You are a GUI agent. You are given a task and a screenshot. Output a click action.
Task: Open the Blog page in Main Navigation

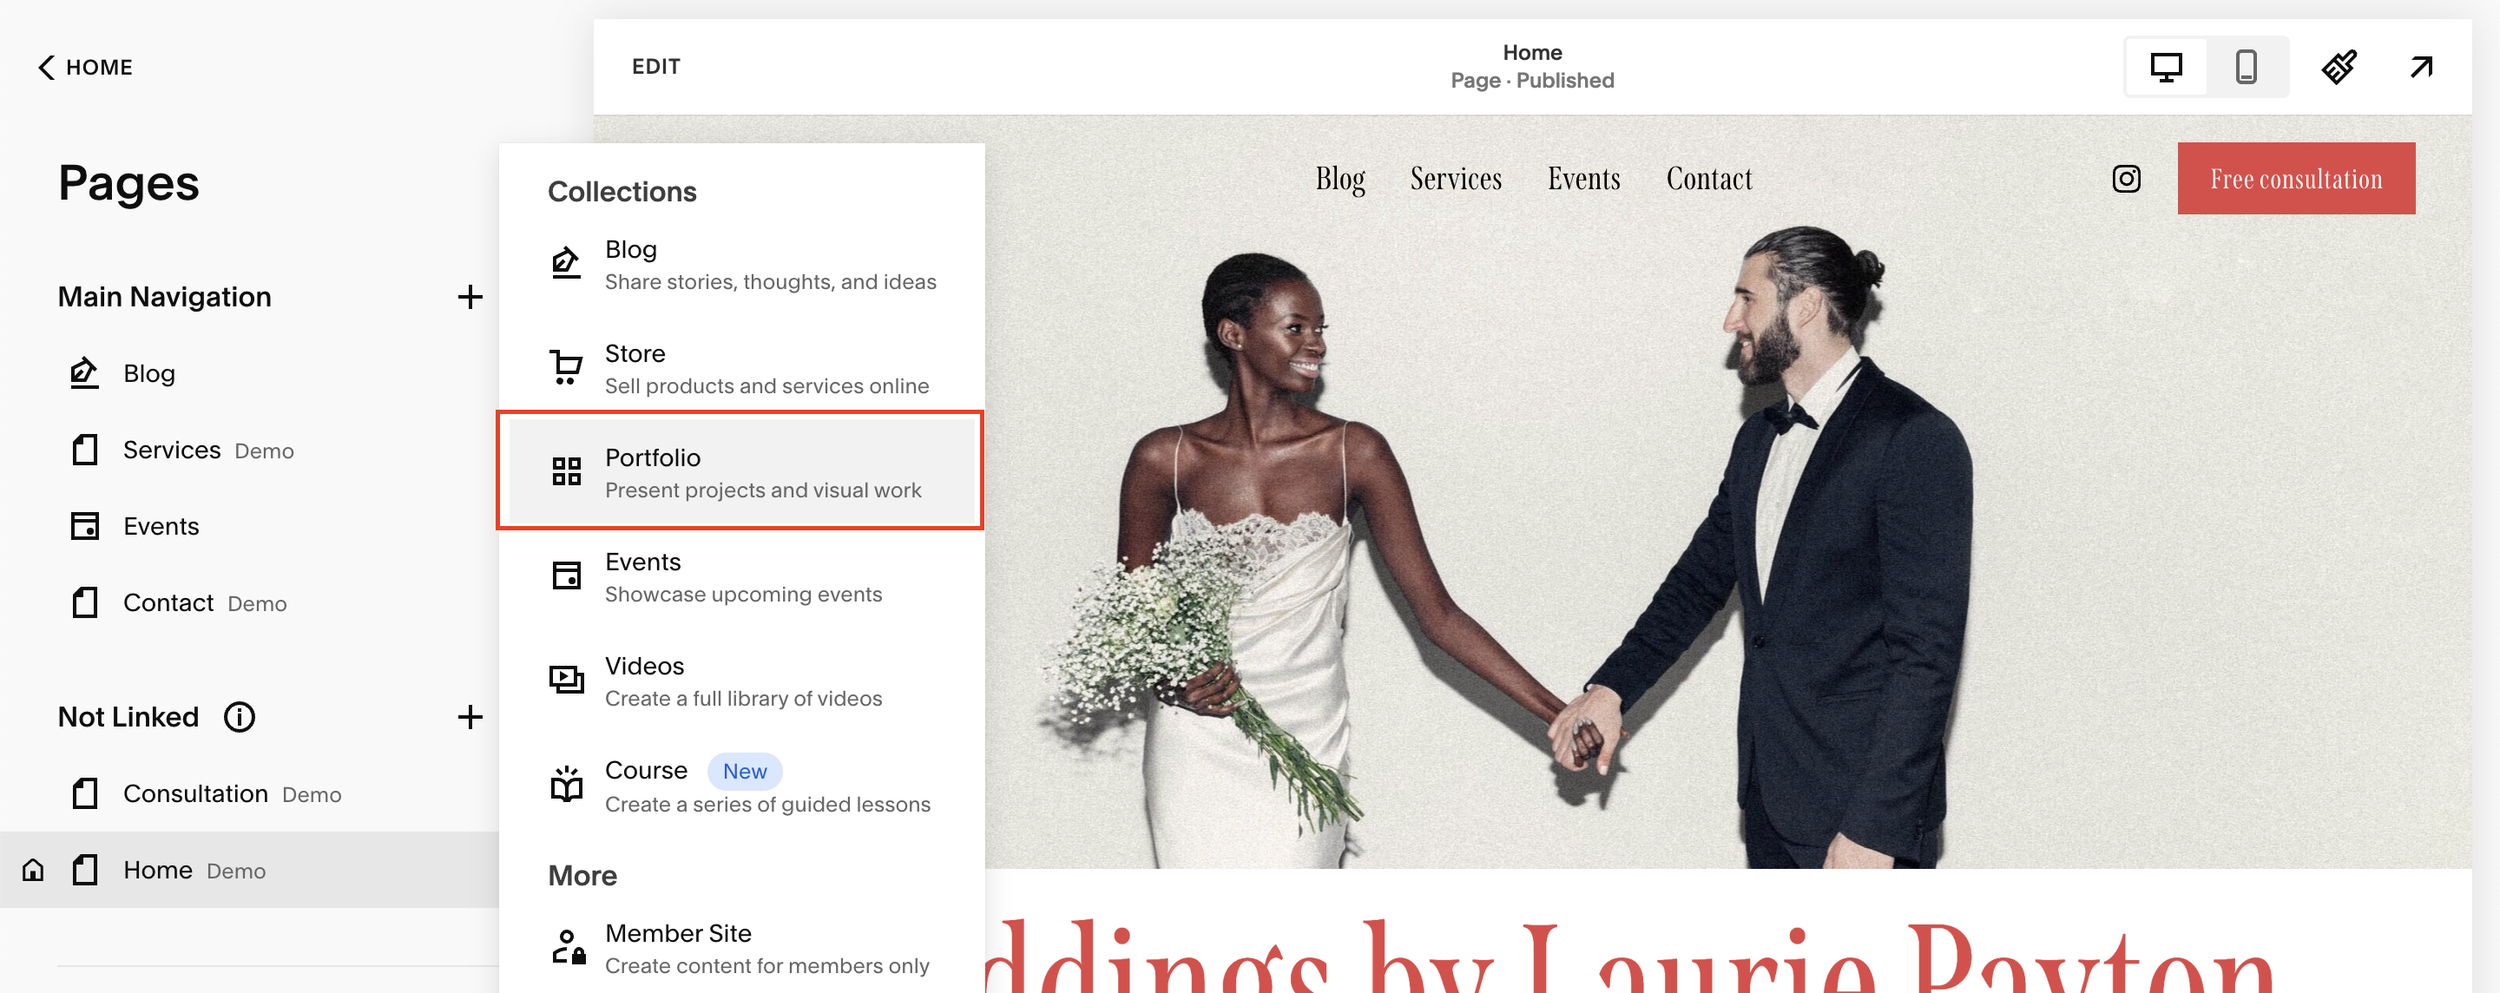click(x=149, y=373)
